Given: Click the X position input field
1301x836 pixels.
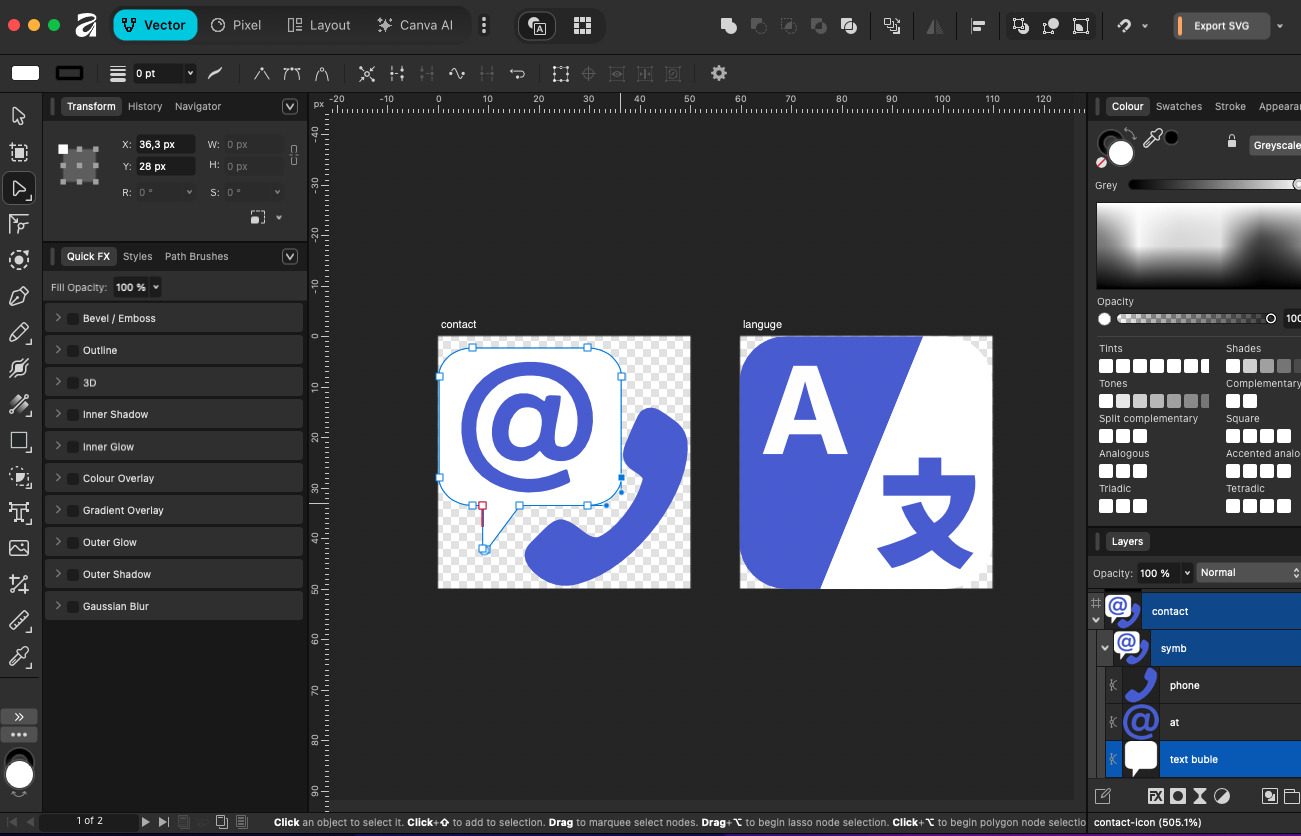Looking at the screenshot, I should (x=164, y=145).
